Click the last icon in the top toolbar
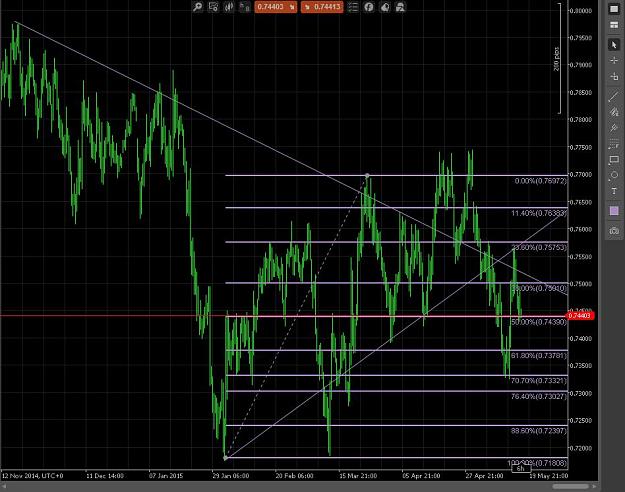 (x=400, y=7)
